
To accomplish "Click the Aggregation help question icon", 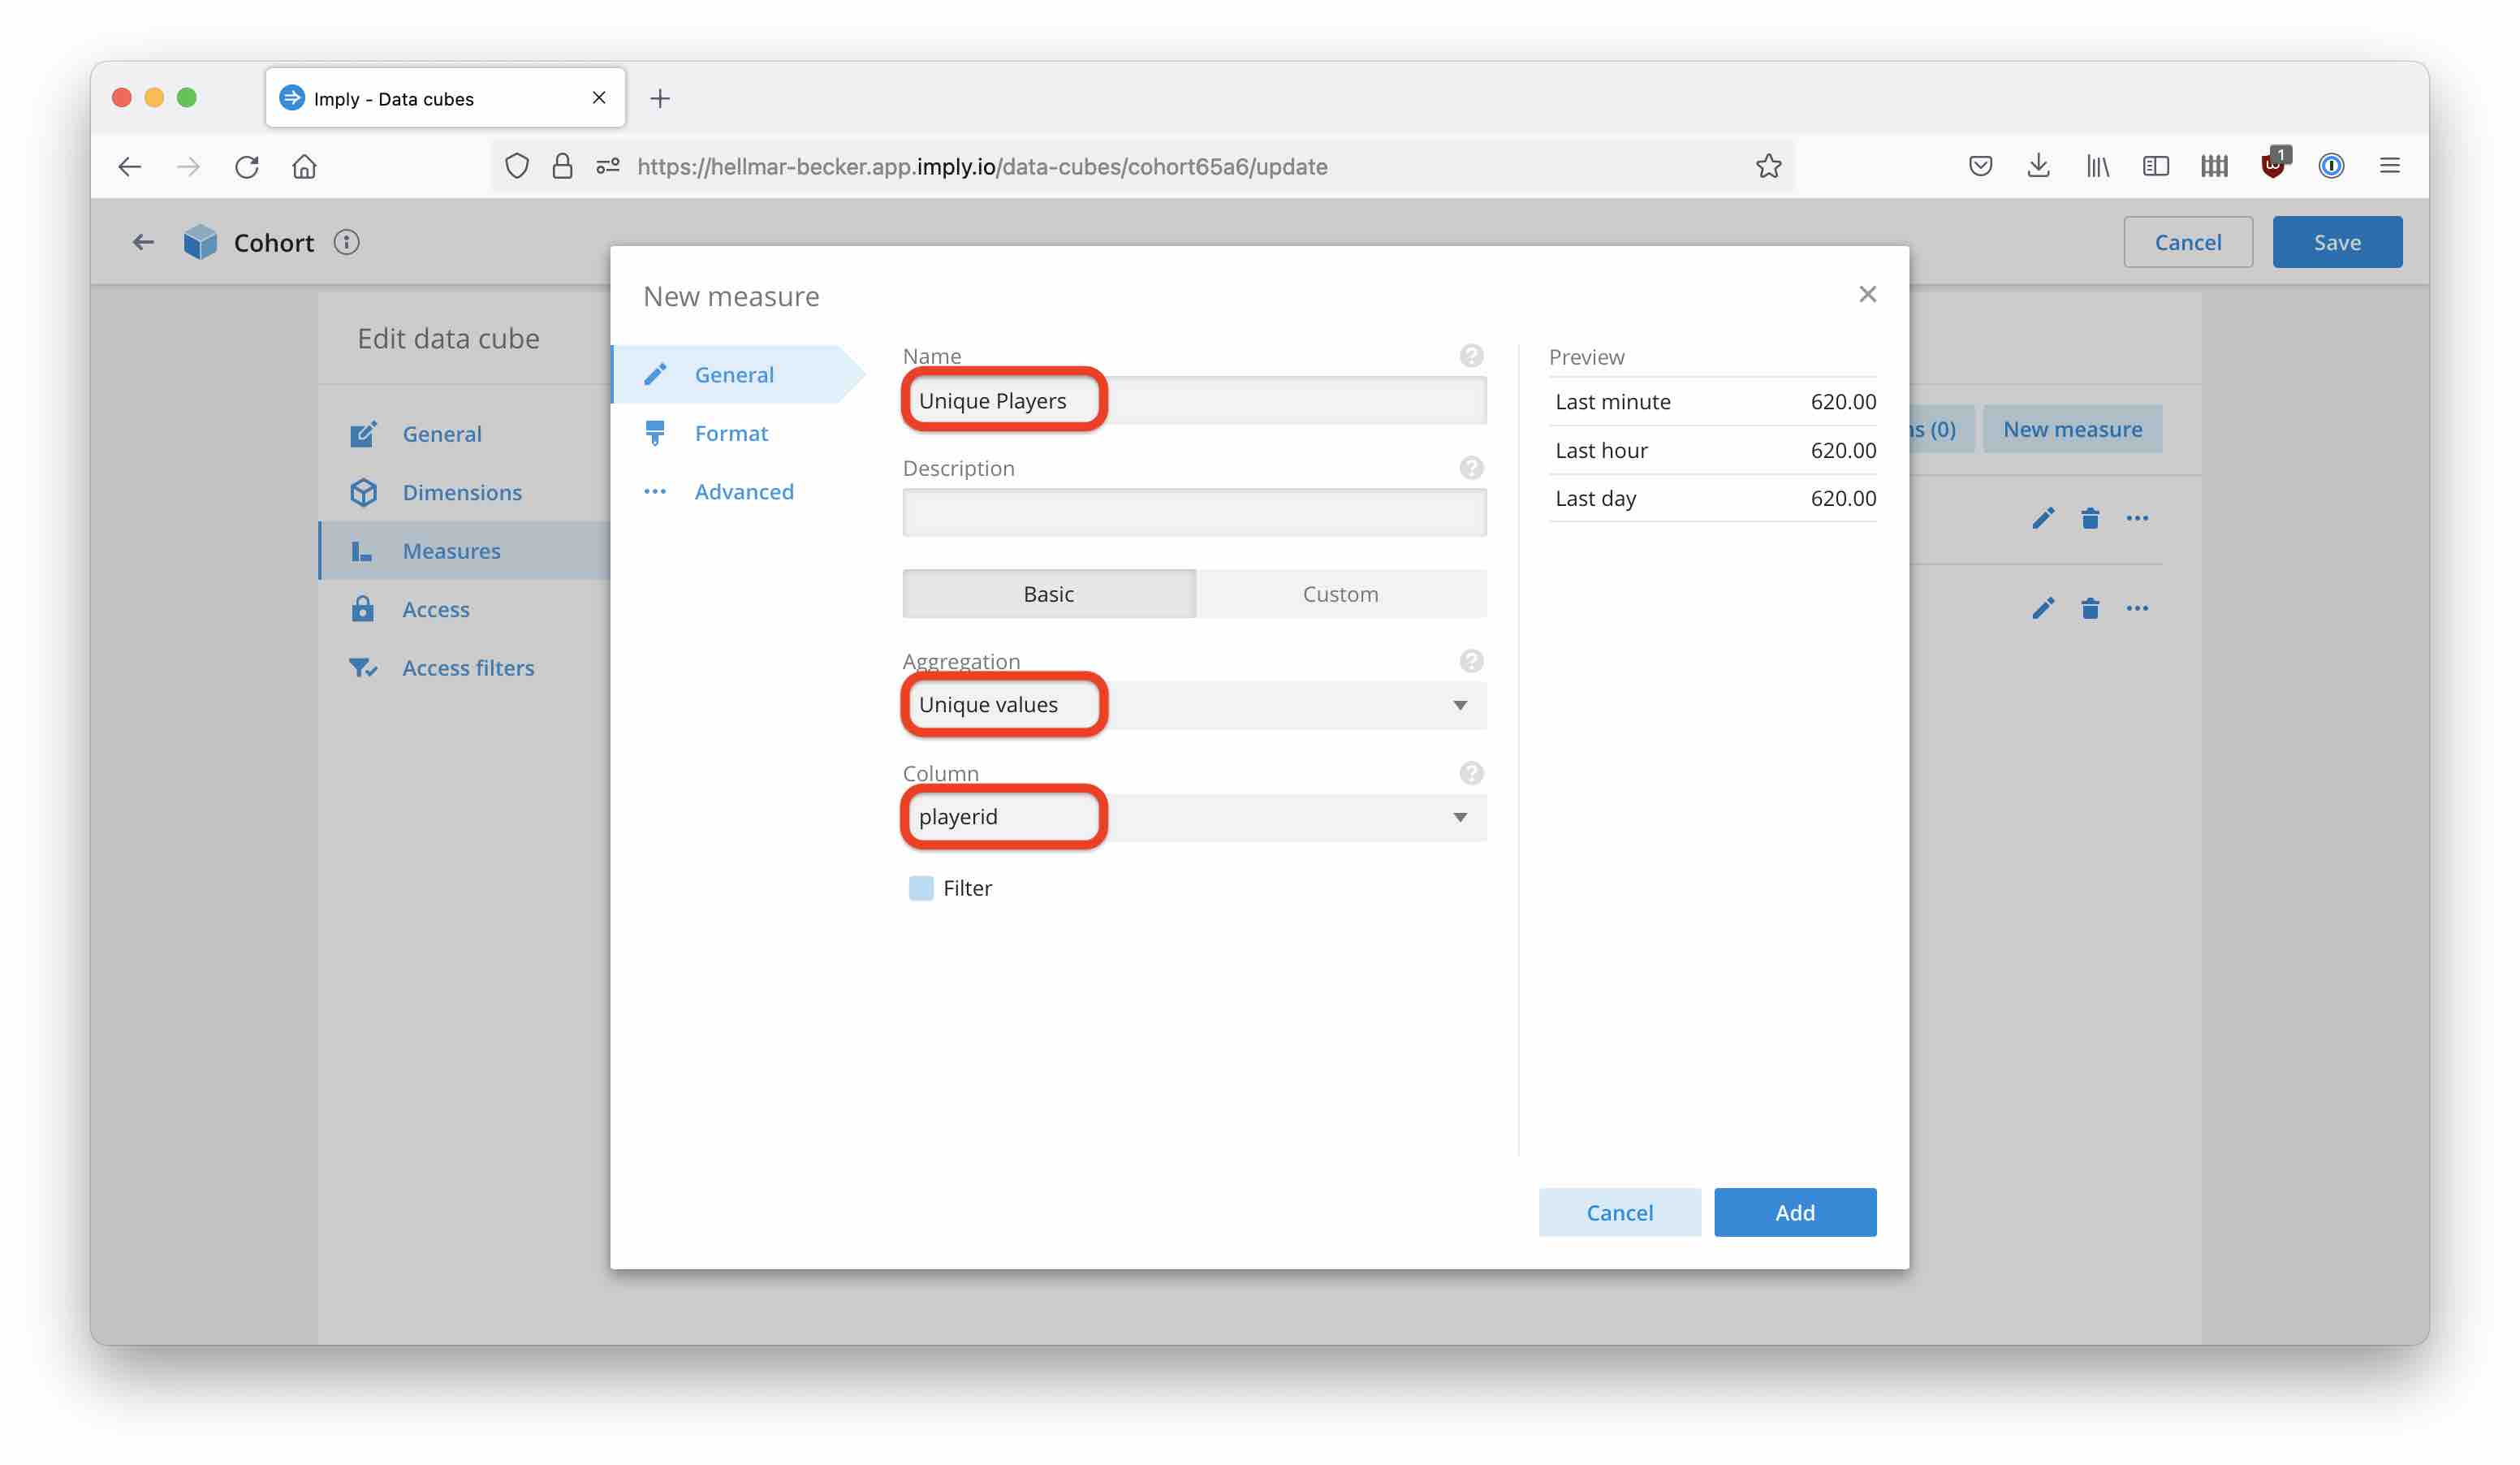I will click(1470, 661).
